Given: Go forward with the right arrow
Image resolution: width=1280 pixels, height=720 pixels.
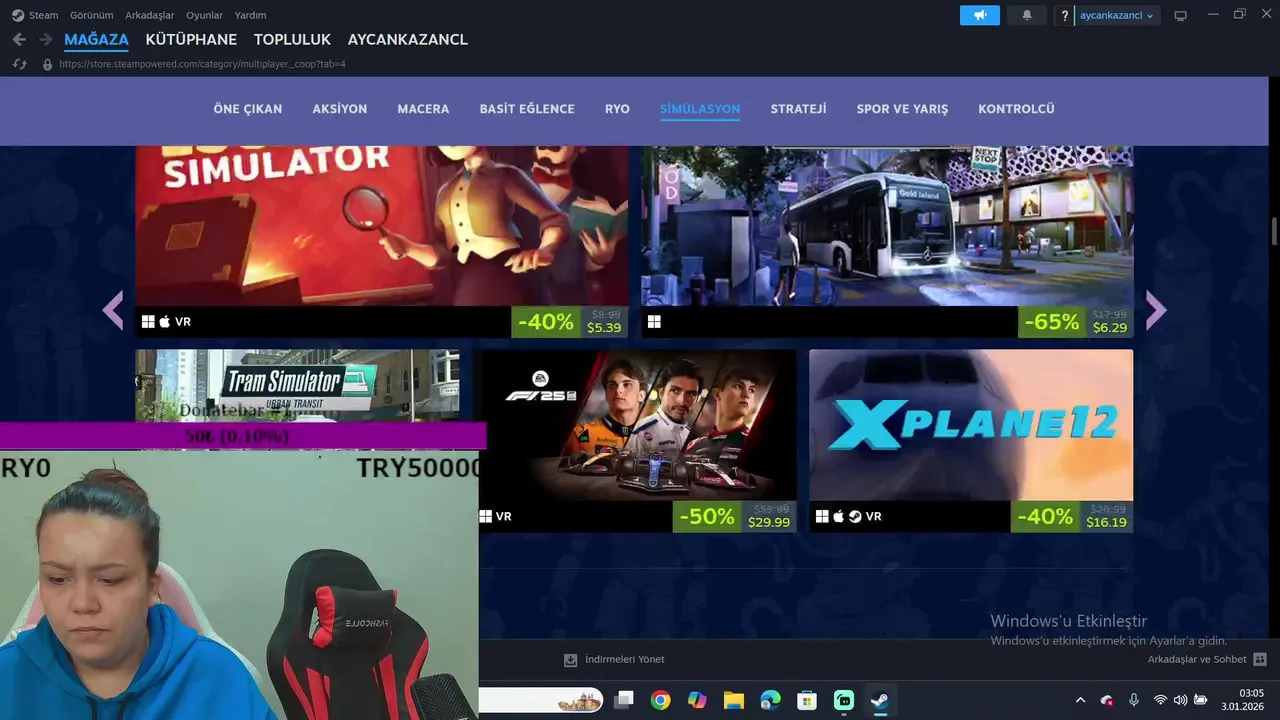Looking at the screenshot, I should (45, 39).
